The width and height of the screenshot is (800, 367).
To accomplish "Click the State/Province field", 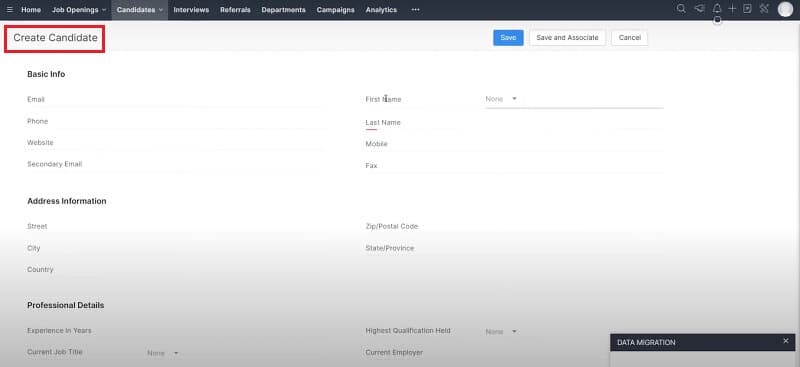I will pos(574,248).
